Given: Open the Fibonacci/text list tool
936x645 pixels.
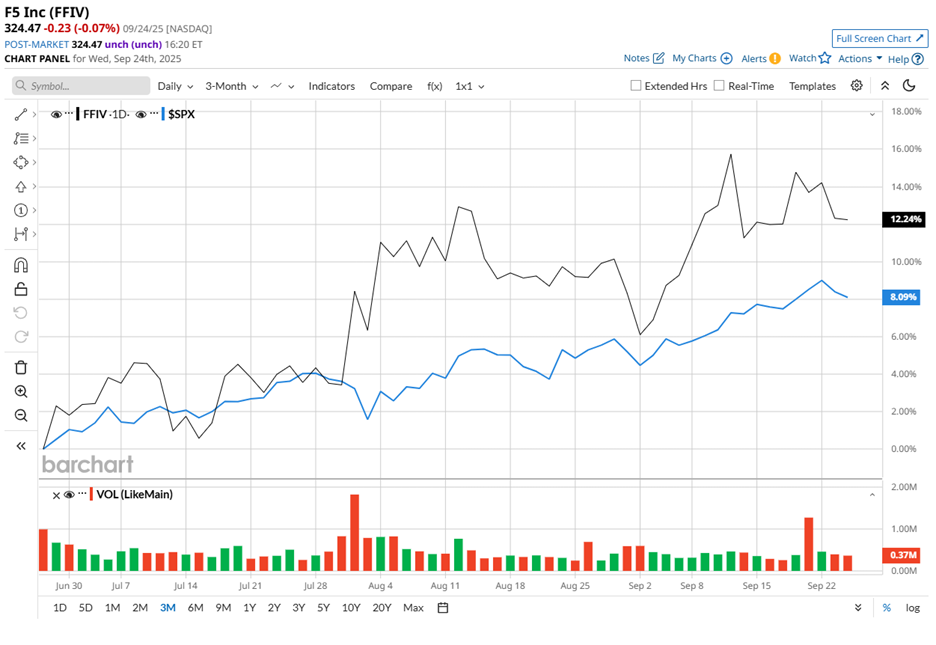Looking at the screenshot, I should point(21,138).
